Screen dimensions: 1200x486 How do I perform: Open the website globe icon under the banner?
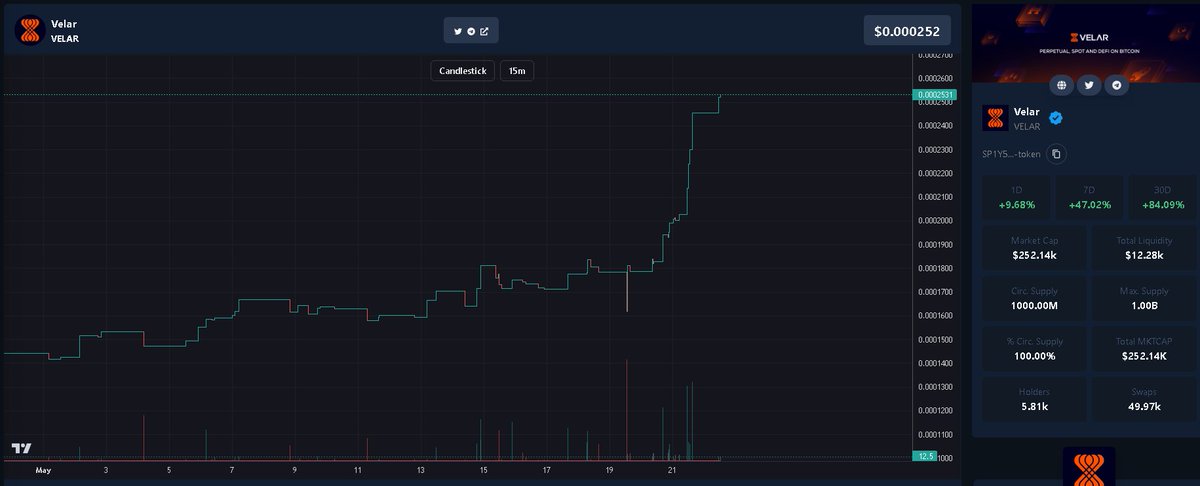point(1061,85)
